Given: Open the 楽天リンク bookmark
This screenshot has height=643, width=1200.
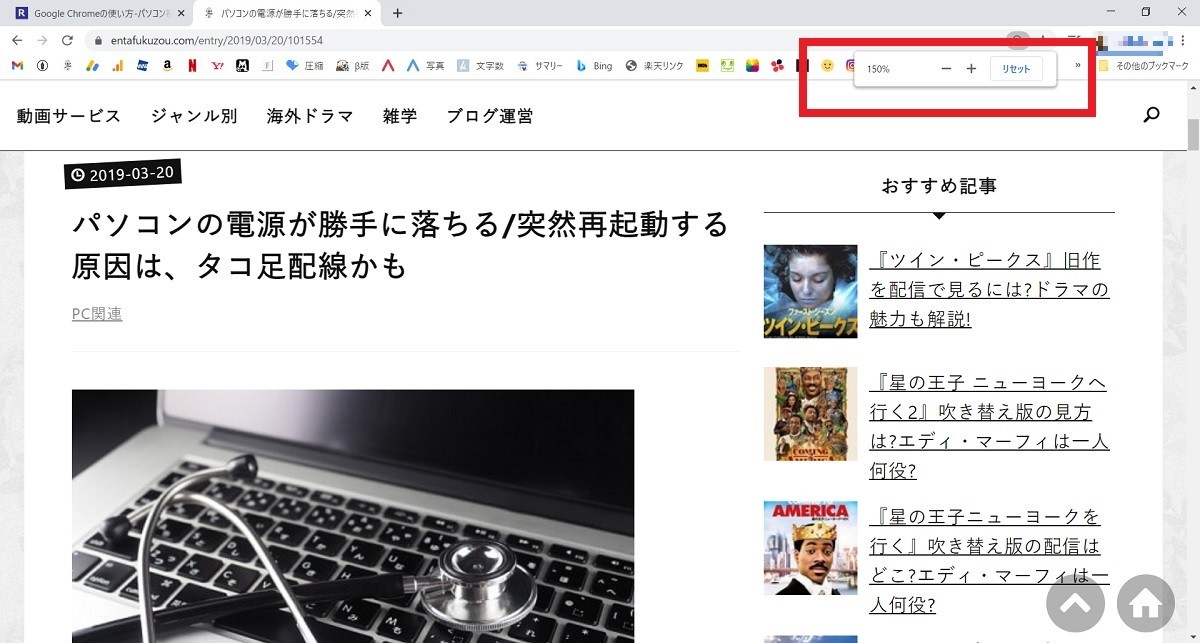Looking at the screenshot, I should 655,66.
